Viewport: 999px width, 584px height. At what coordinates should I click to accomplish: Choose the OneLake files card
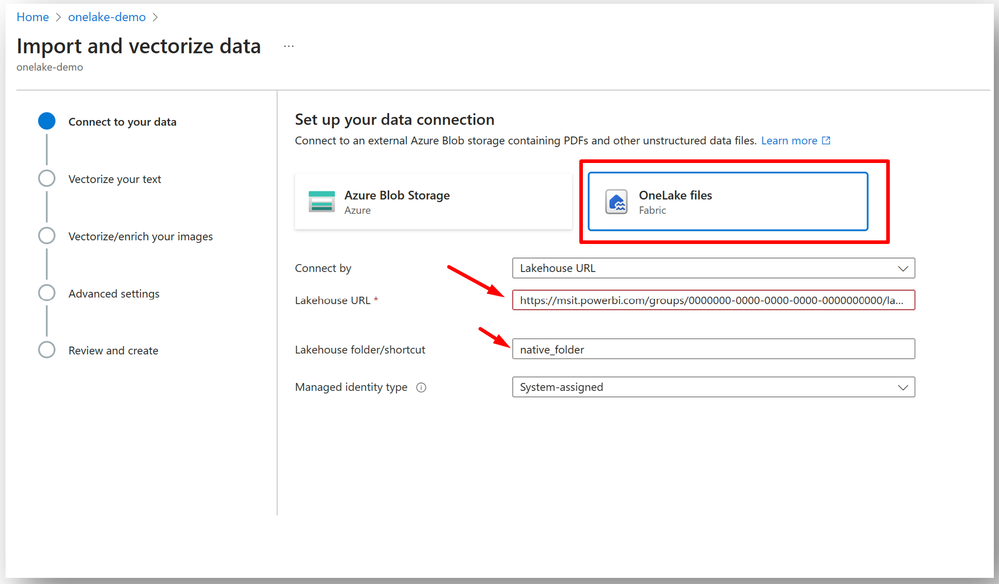[728, 201]
